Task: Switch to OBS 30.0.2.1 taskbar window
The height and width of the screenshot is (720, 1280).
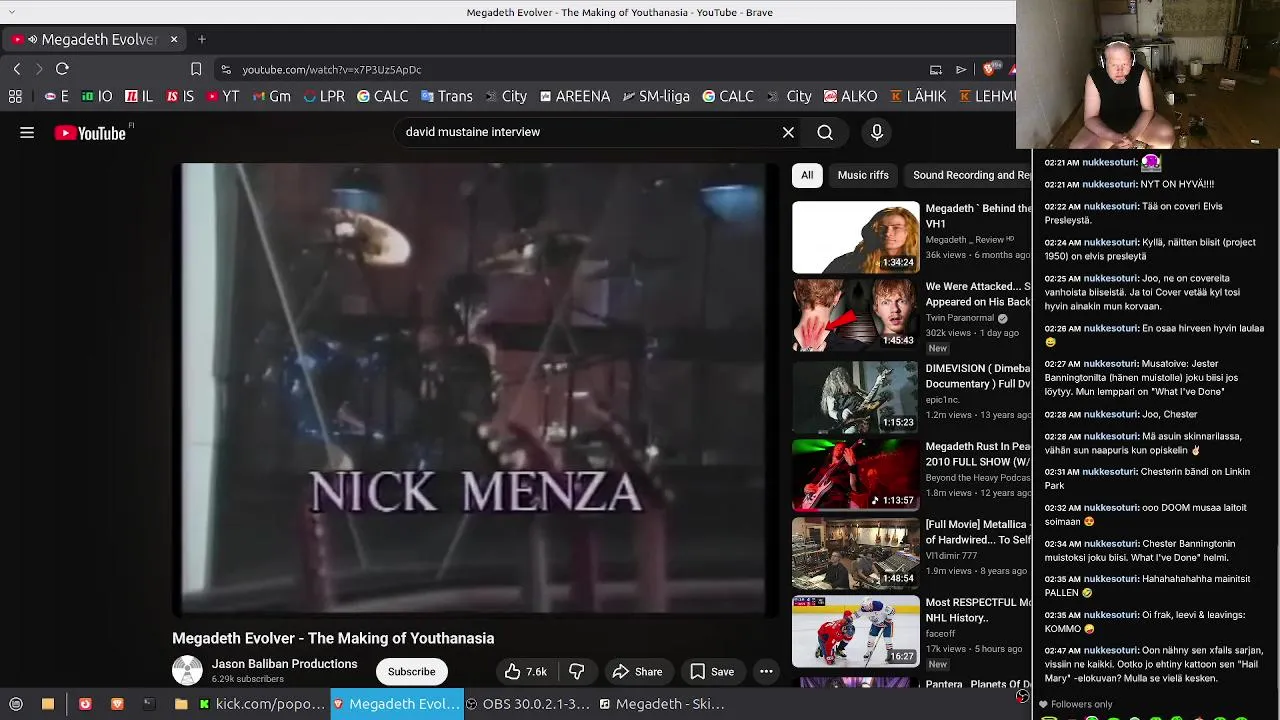Action: coord(529,704)
